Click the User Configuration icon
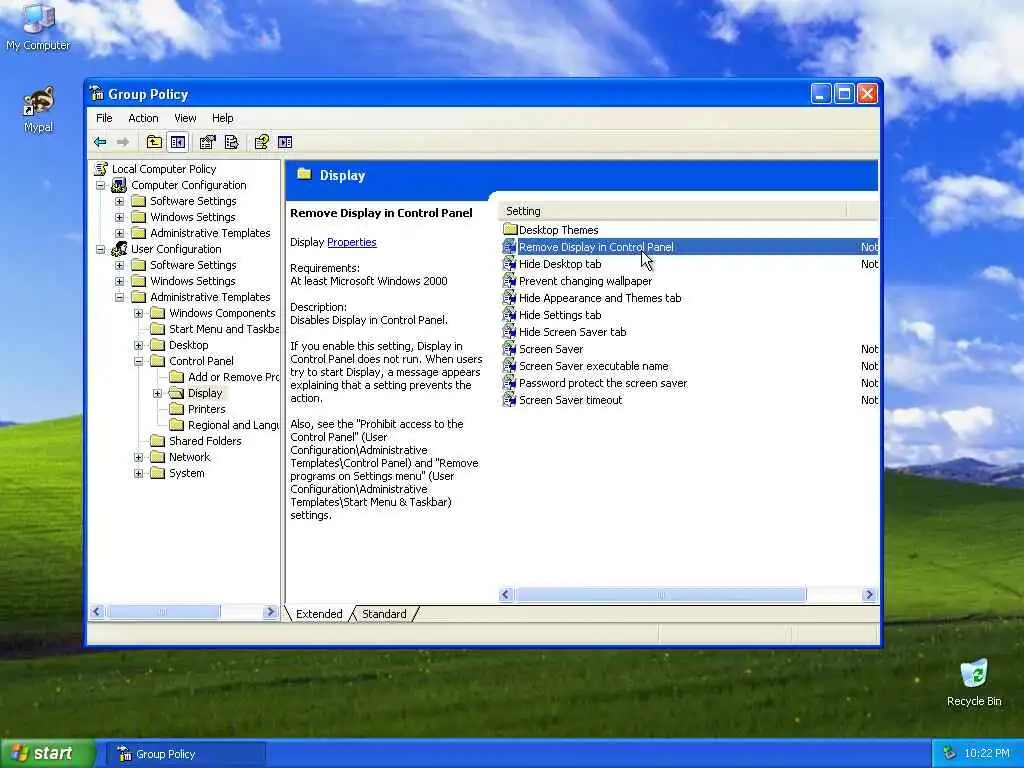This screenshot has width=1024, height=768. tap(119, 249)
